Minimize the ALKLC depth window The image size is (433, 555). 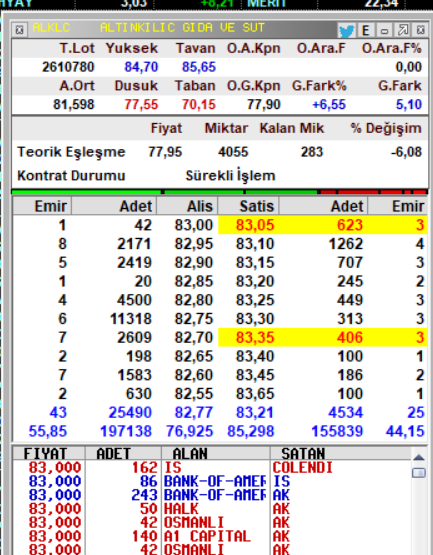(x=384, y=30)
